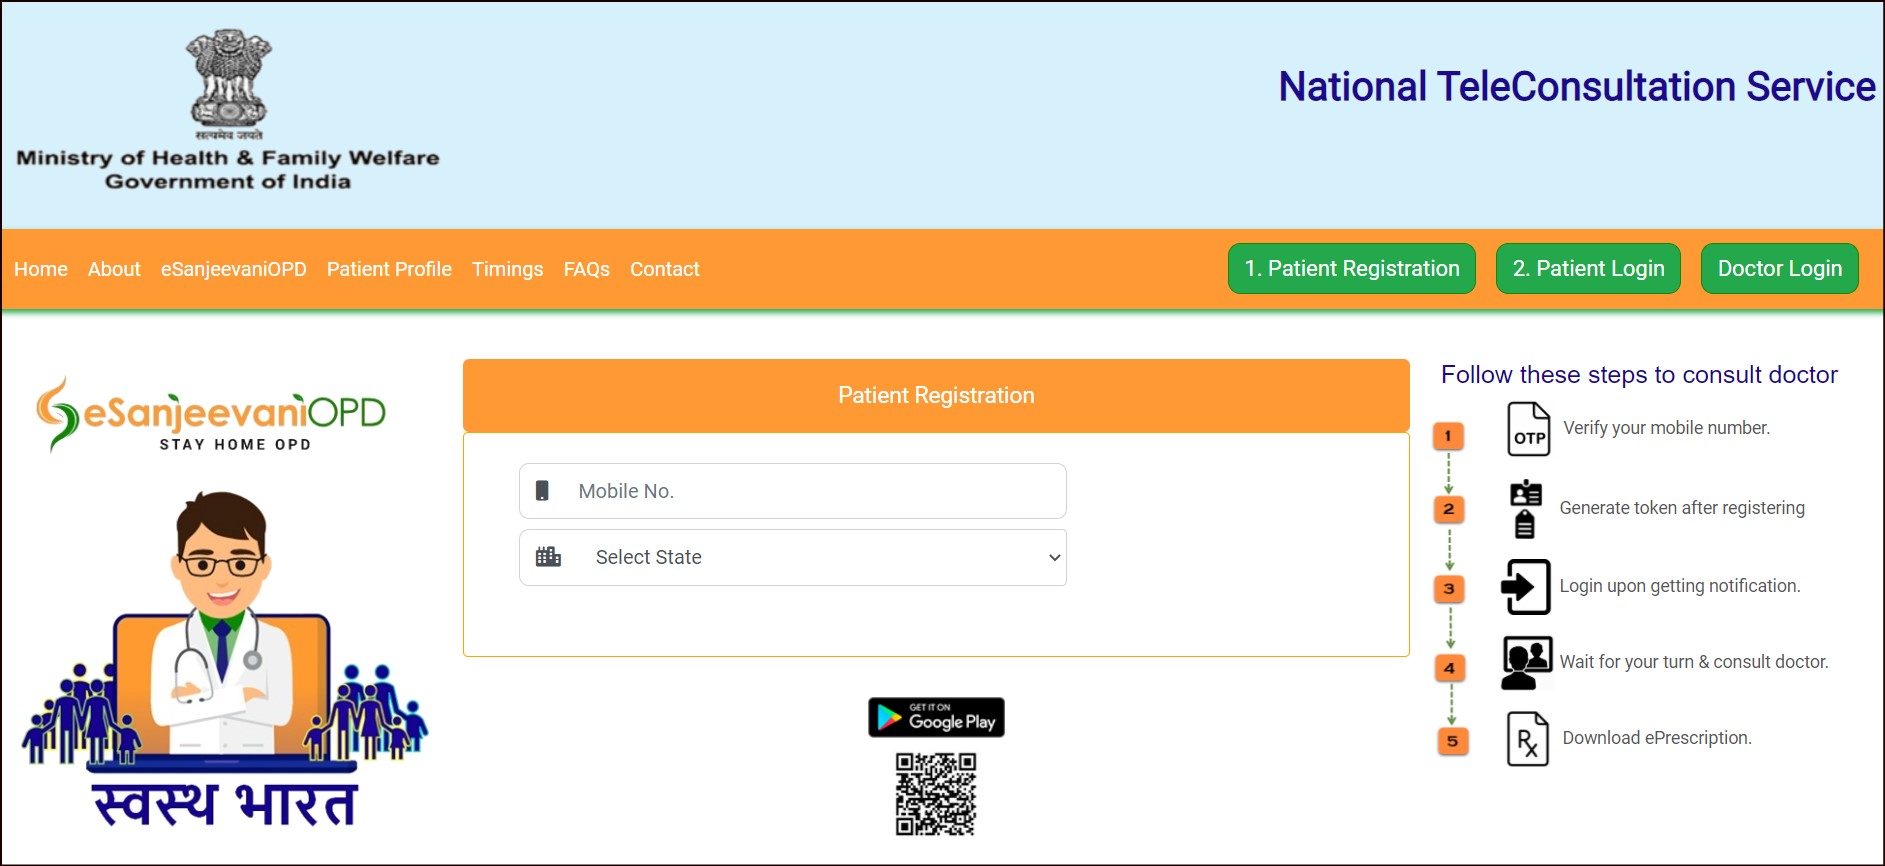The height and width of the screenshot is (866, 1885).
Task: Click the 1. Patient Registration button
Action: pos(1352,269)
